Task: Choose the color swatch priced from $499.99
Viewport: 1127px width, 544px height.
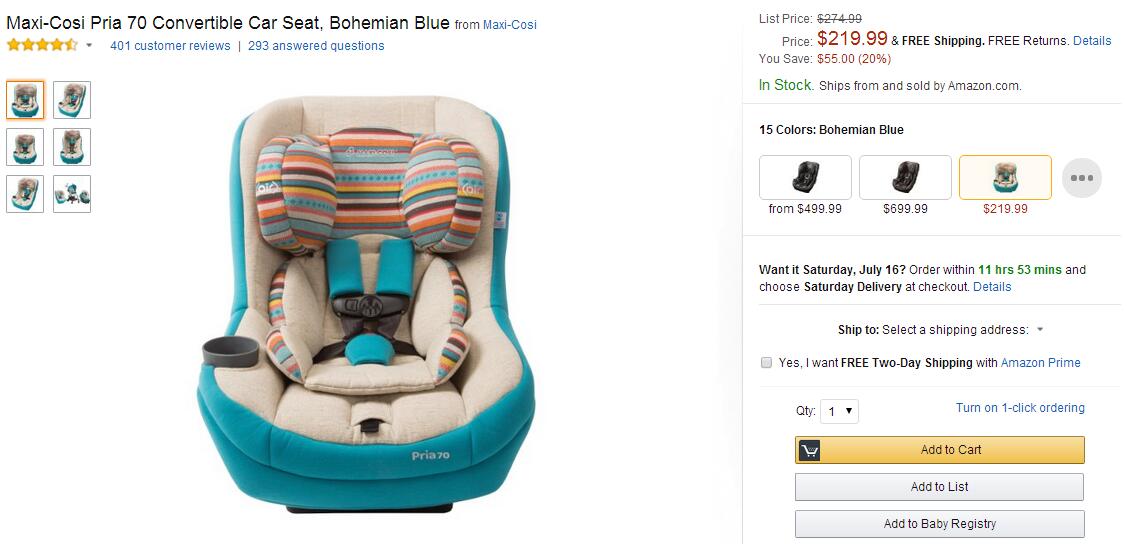Action: 805,178
